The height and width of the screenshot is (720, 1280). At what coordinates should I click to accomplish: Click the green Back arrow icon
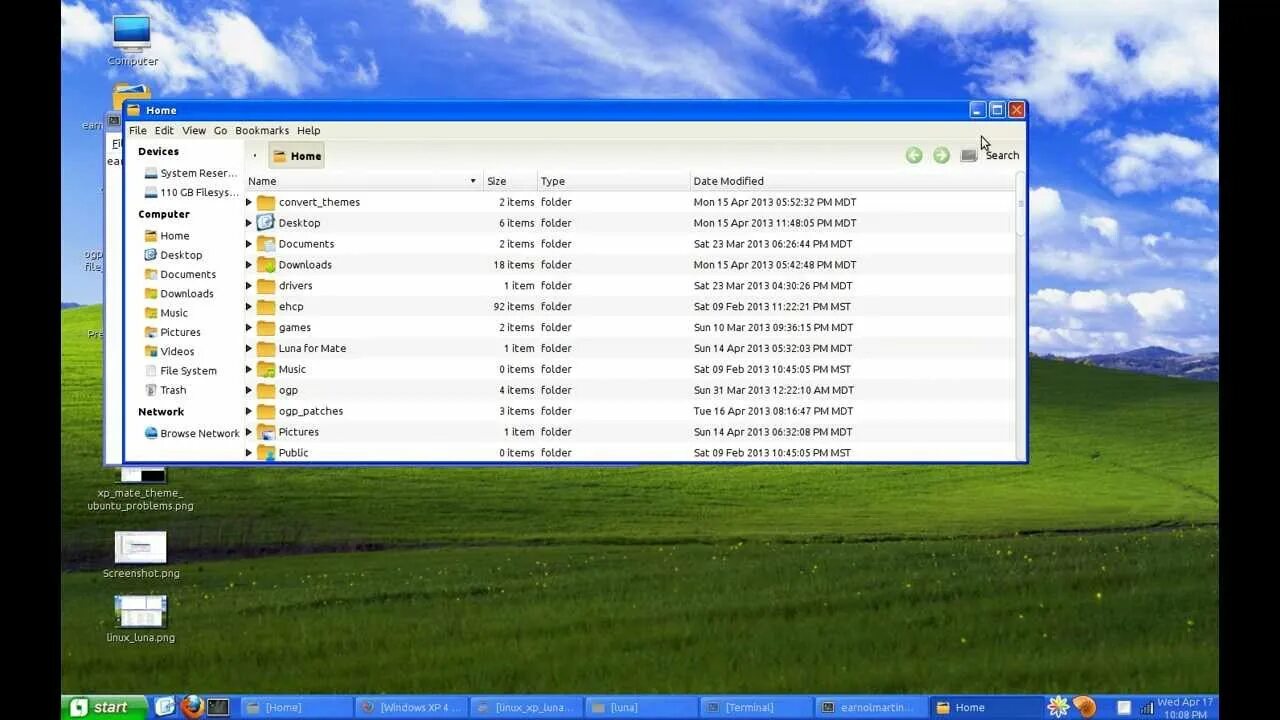[914, 155]
